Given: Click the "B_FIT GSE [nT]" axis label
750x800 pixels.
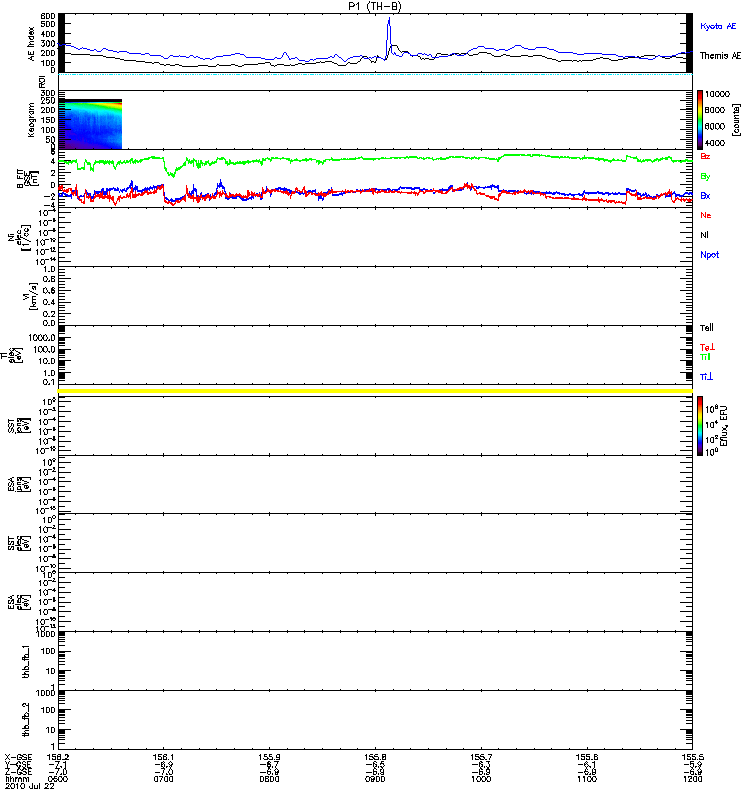Looking at the screenshot, I should (x=28, y=179).
